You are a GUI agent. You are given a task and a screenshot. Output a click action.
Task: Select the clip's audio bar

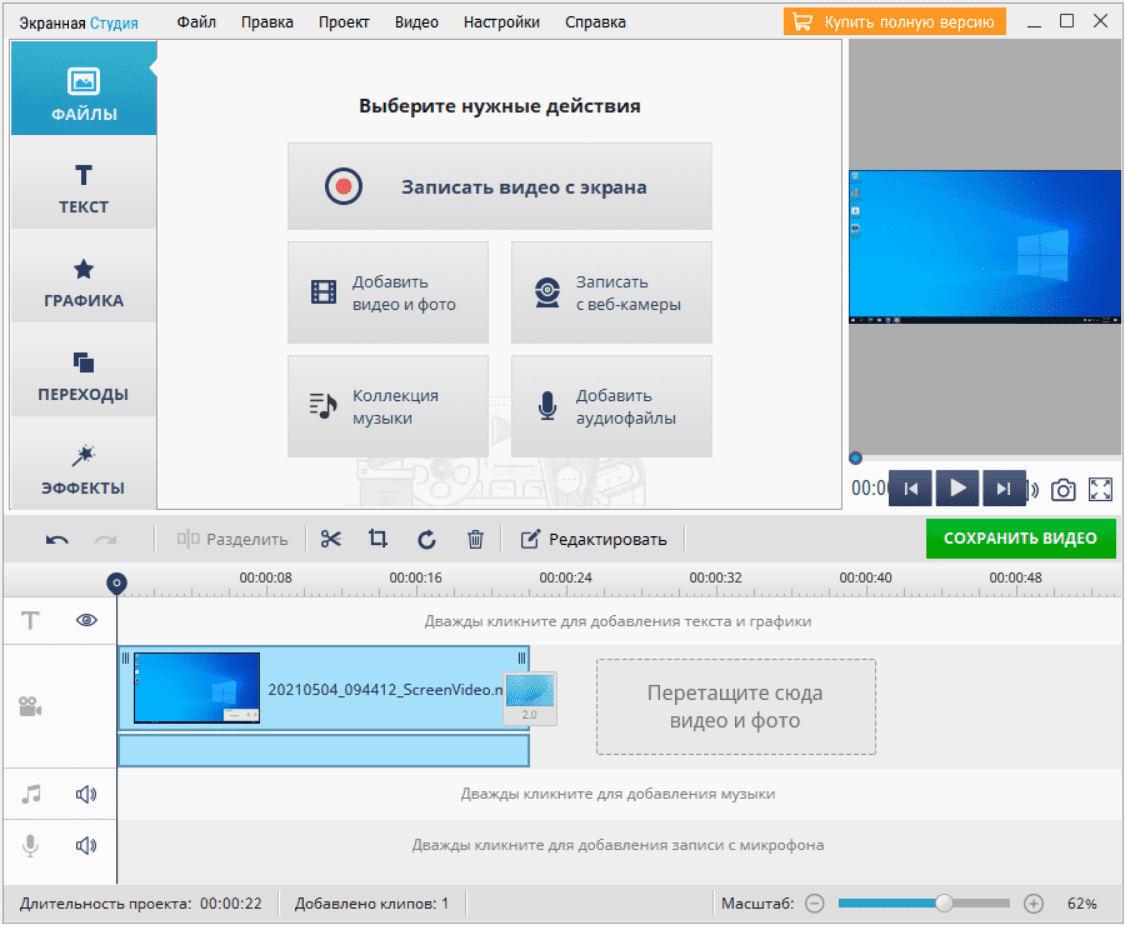point(324,751)
